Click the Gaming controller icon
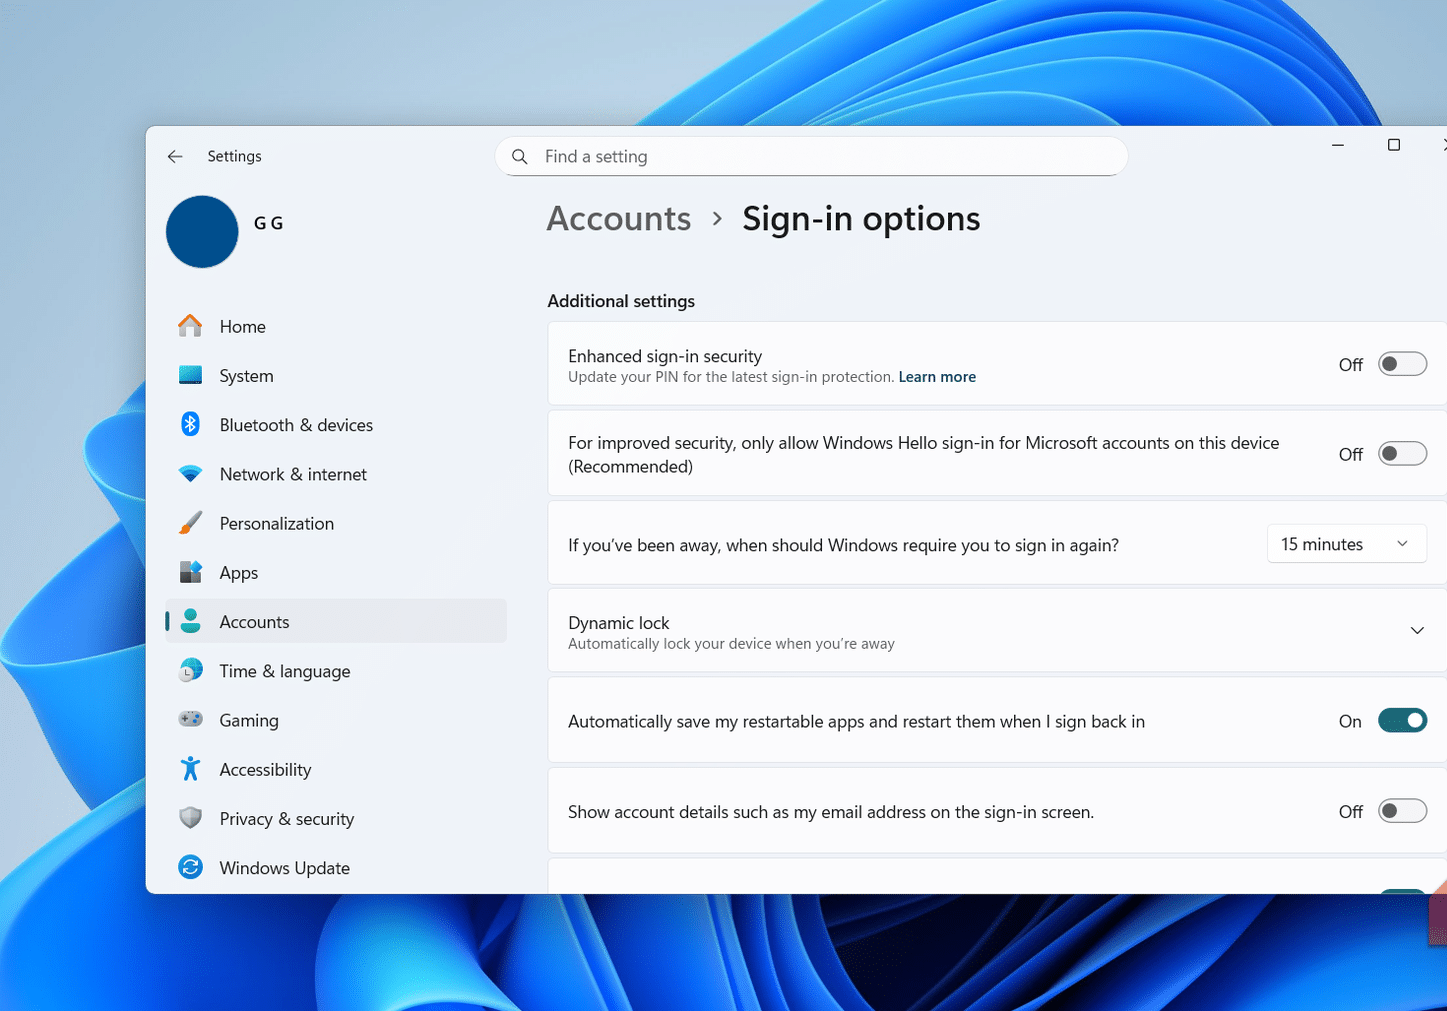The height and width of the screenshot is (1011, 1447). [190, 720]
